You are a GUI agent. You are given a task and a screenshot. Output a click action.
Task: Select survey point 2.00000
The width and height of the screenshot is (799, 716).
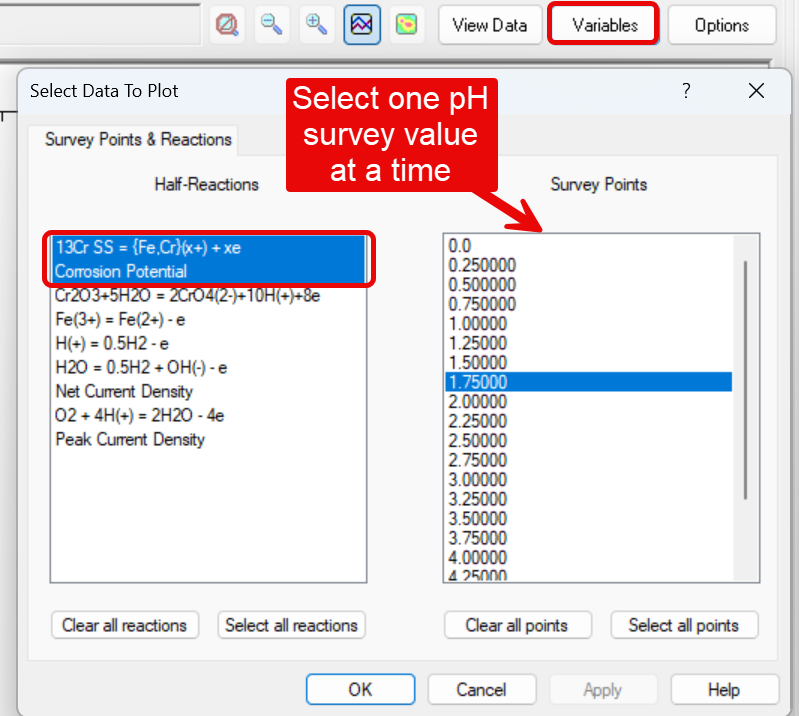(589, 402)
